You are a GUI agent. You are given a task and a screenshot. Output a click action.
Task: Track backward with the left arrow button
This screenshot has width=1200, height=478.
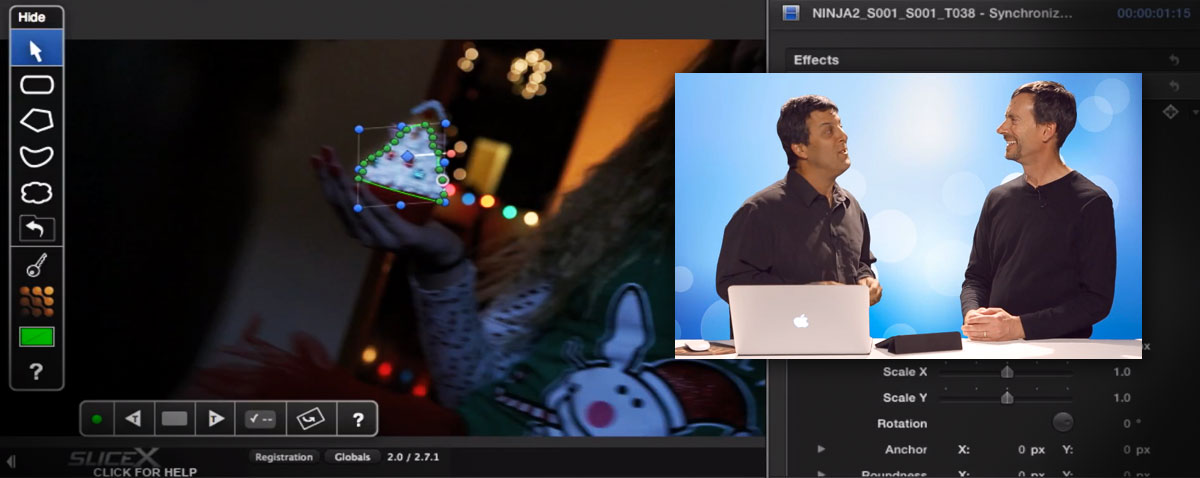tap(133, 419)
